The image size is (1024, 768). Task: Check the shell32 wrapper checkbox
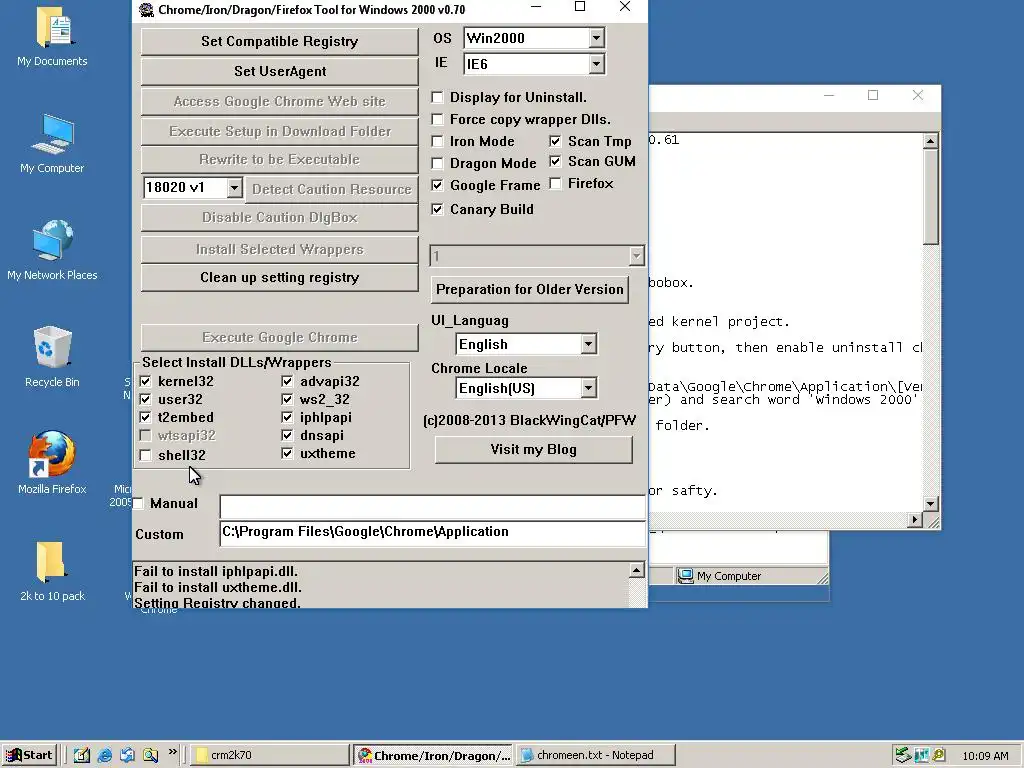[146, 455]
